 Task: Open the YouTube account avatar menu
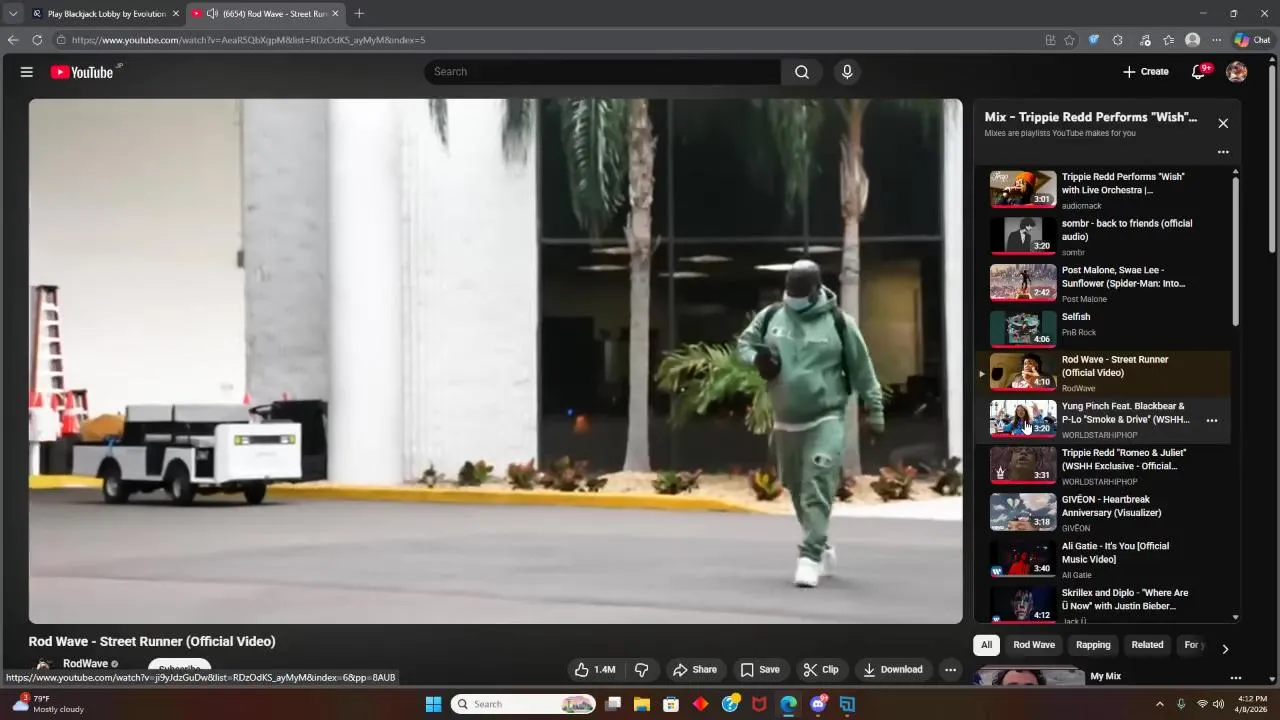(1237, 72)
